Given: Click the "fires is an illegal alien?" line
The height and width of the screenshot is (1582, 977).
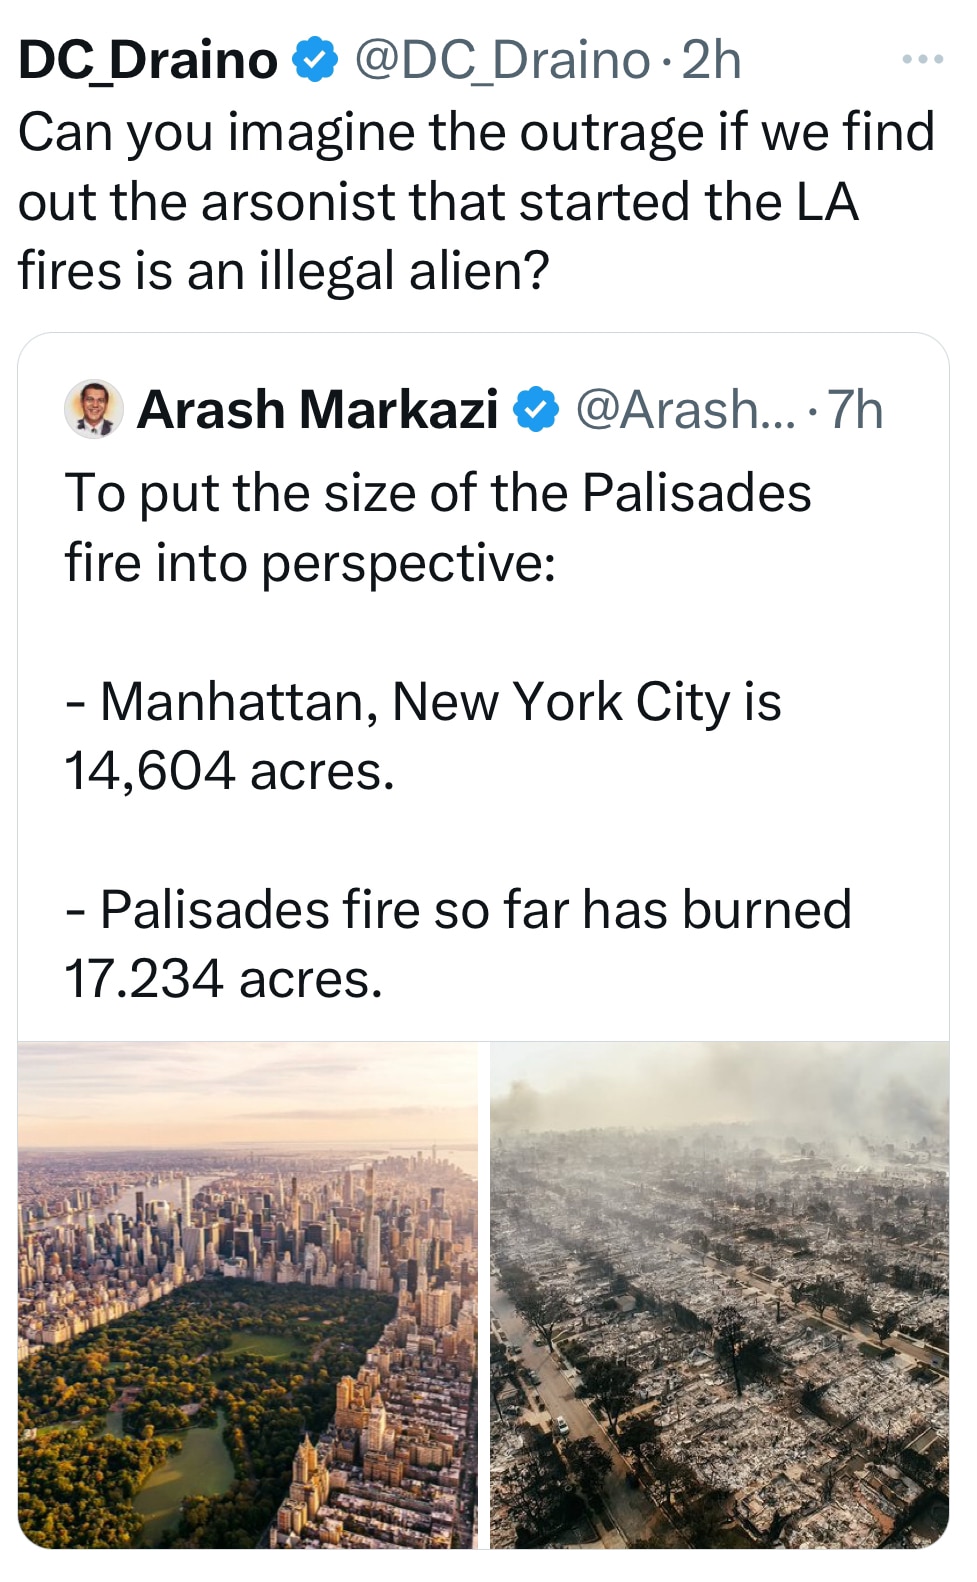Looking at the screenshot, I should tap(284, 270).
